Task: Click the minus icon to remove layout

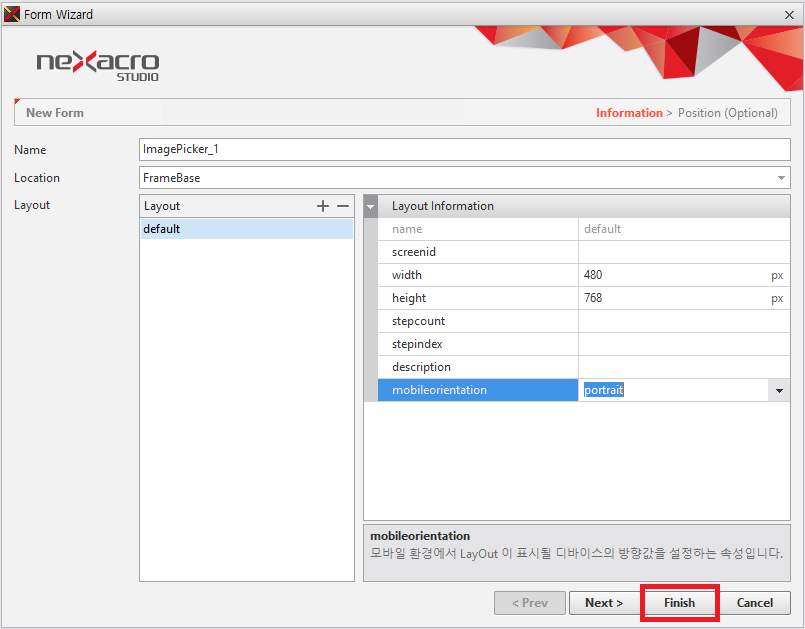Action: coord(343,206)
